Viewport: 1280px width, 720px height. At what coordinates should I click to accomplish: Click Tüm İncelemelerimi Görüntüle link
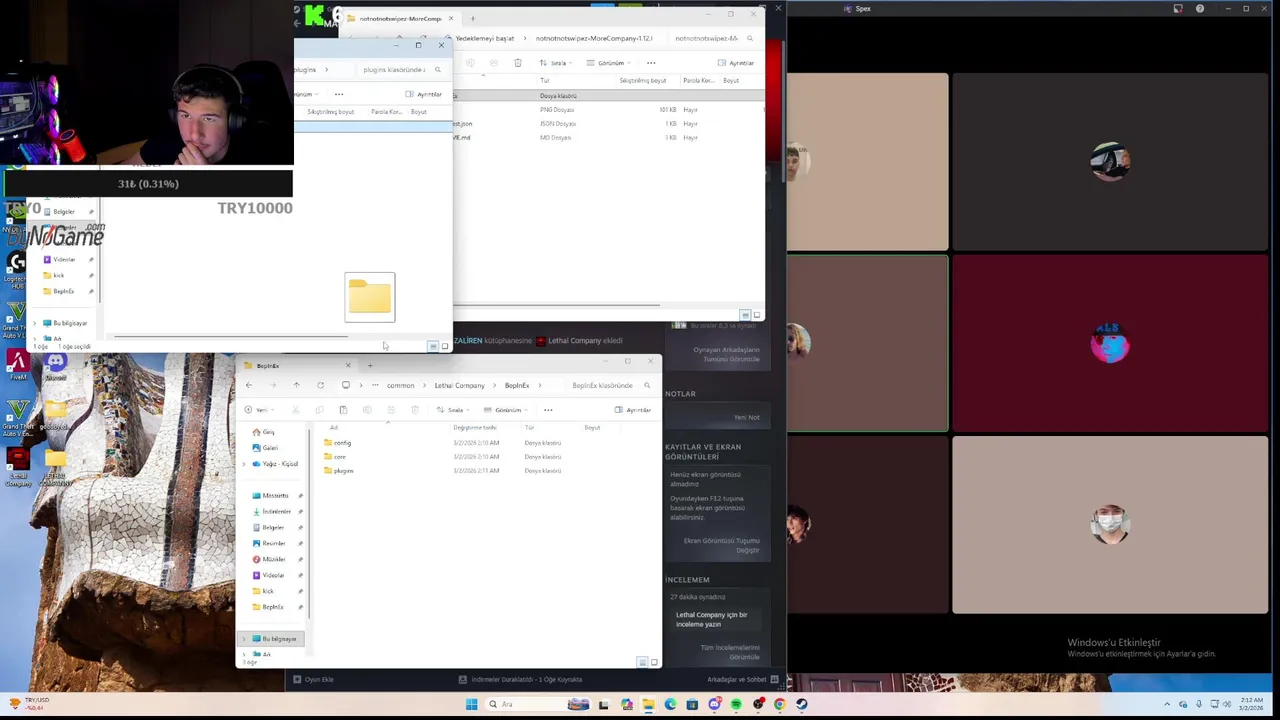coord(730,652)
